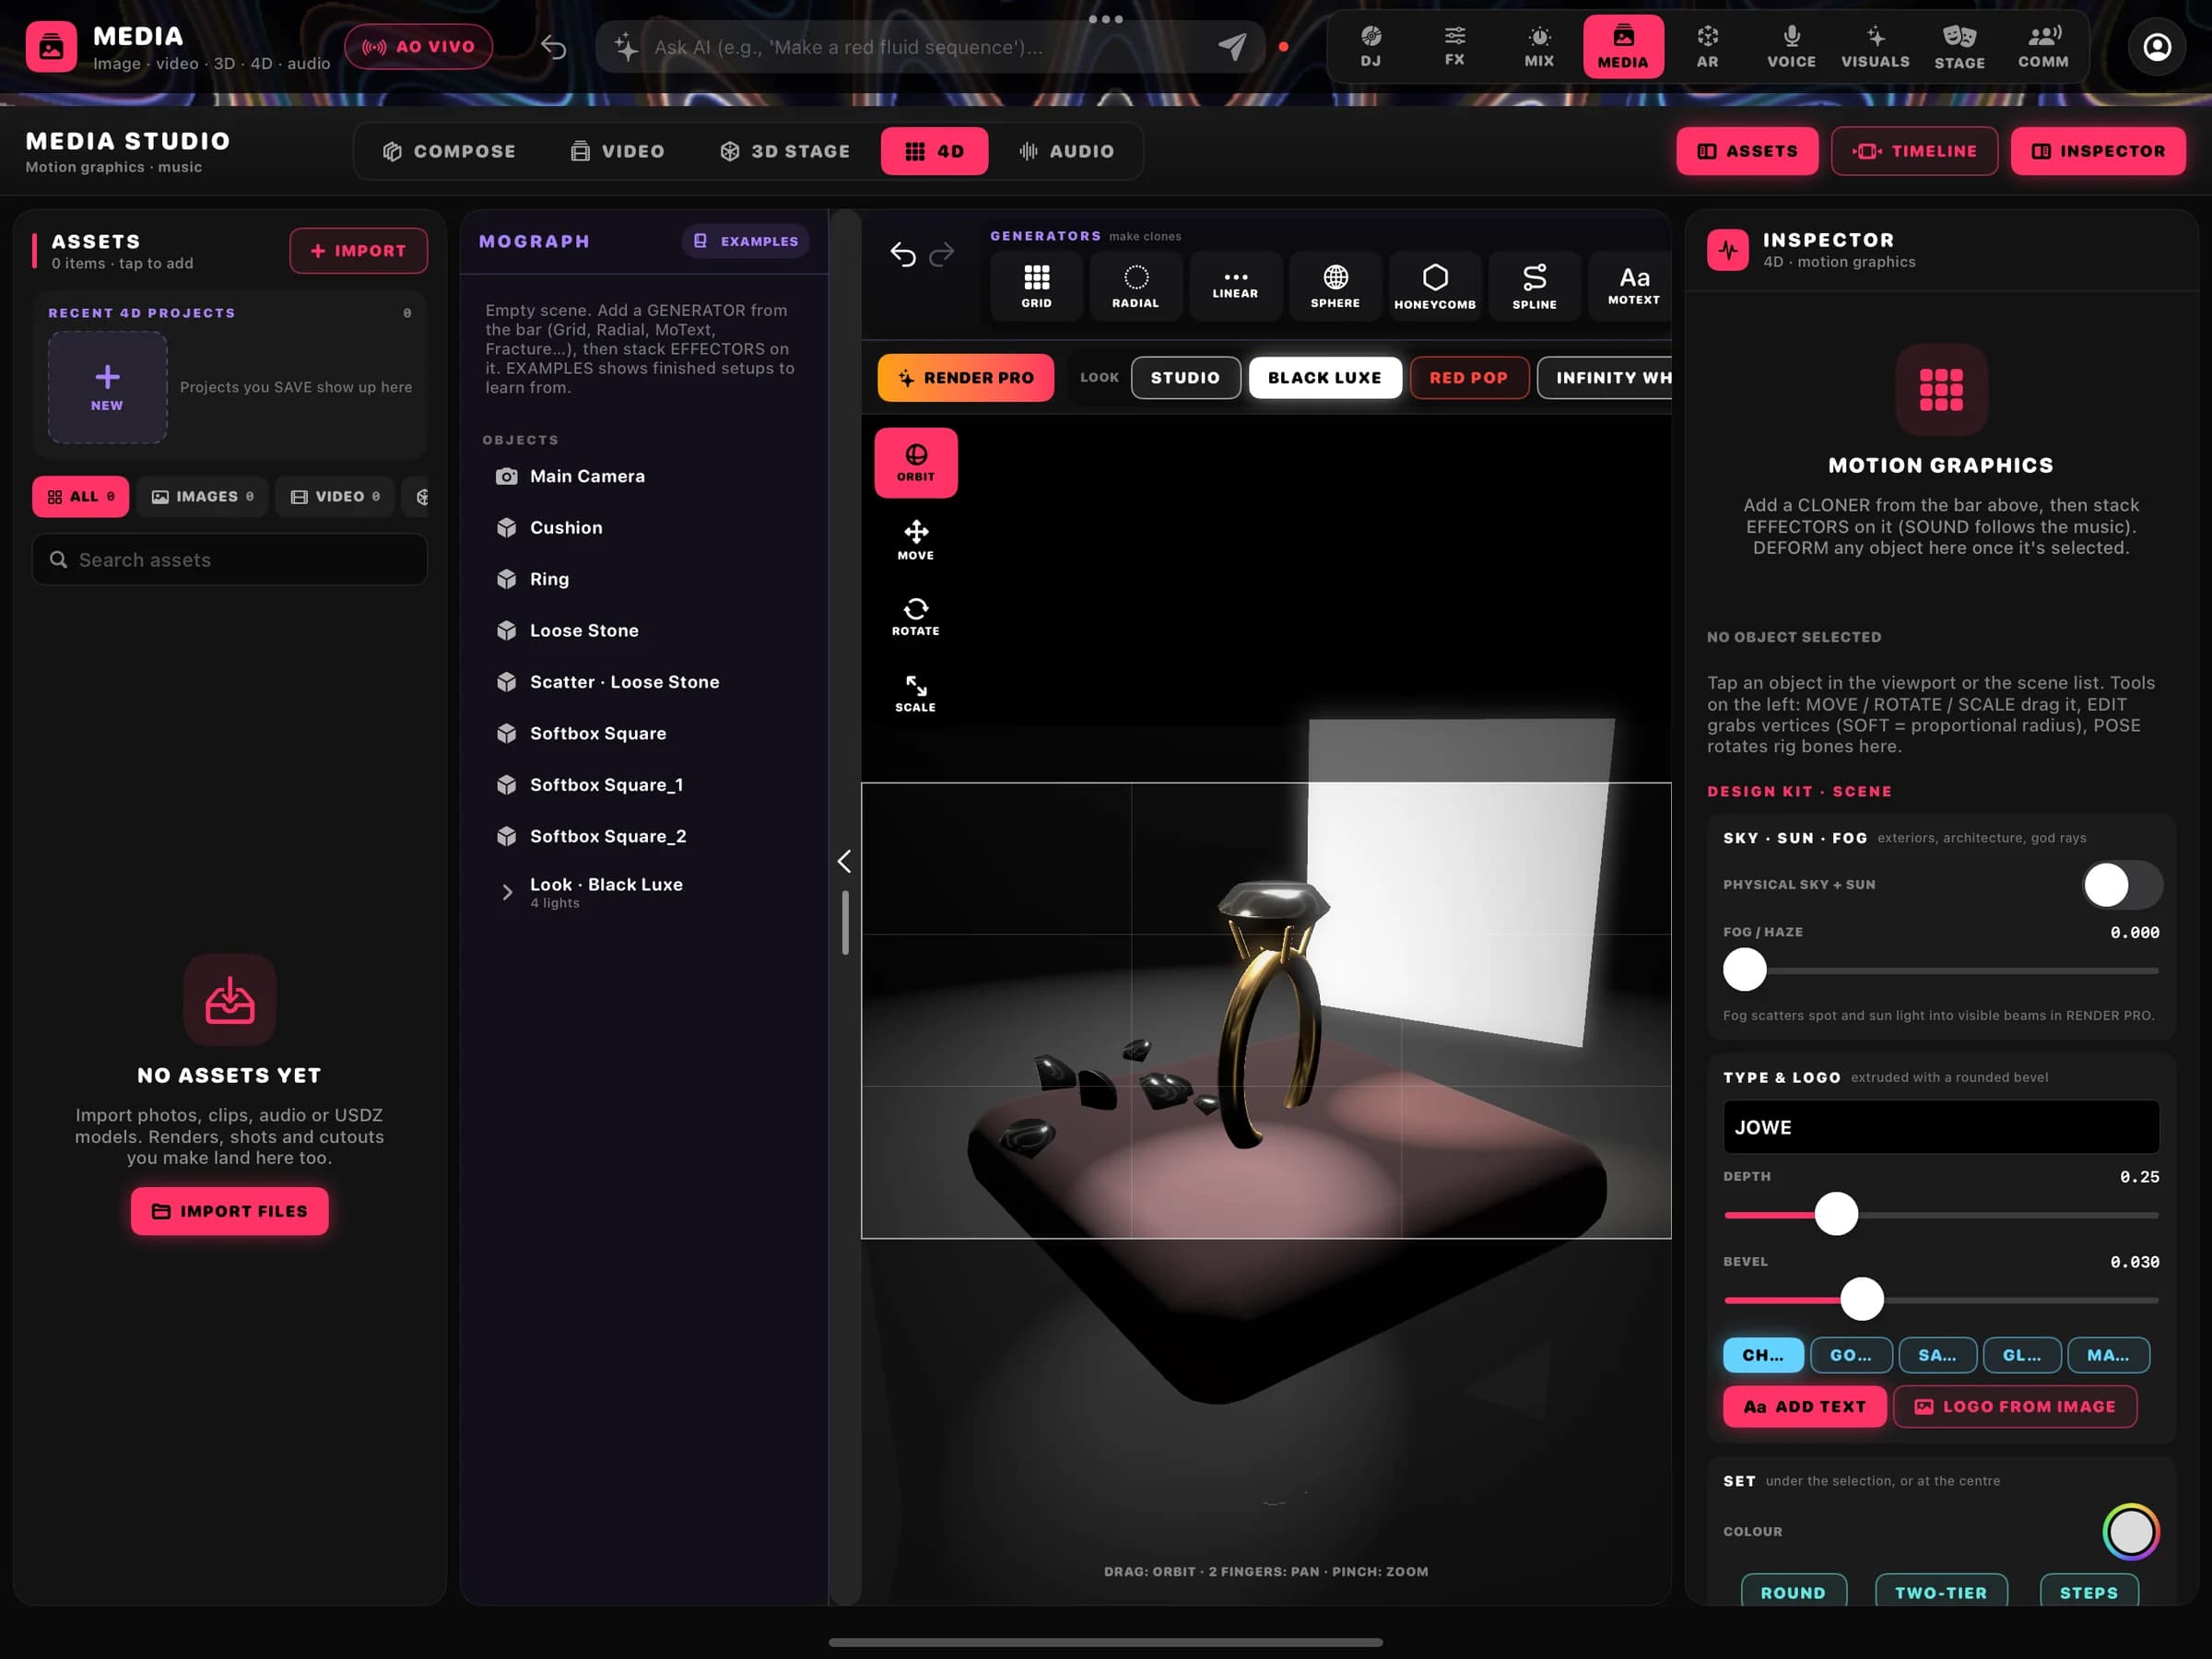
Task: Click the Search assets field
Action: click(x=229, y=559)
